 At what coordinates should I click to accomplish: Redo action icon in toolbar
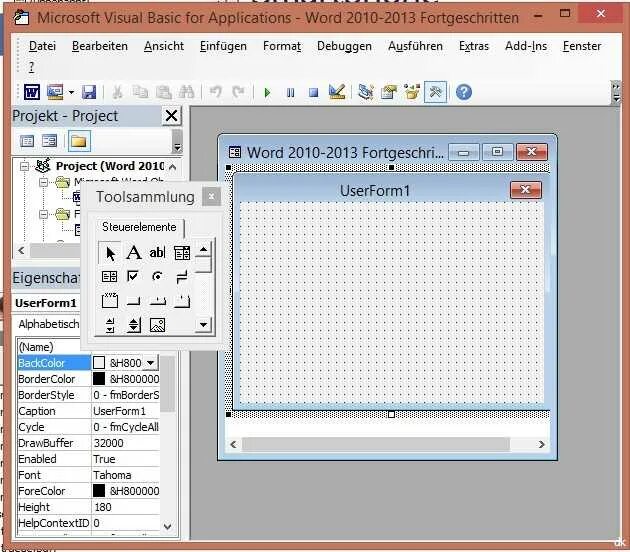pyautogui.click(x=238, y=92)
